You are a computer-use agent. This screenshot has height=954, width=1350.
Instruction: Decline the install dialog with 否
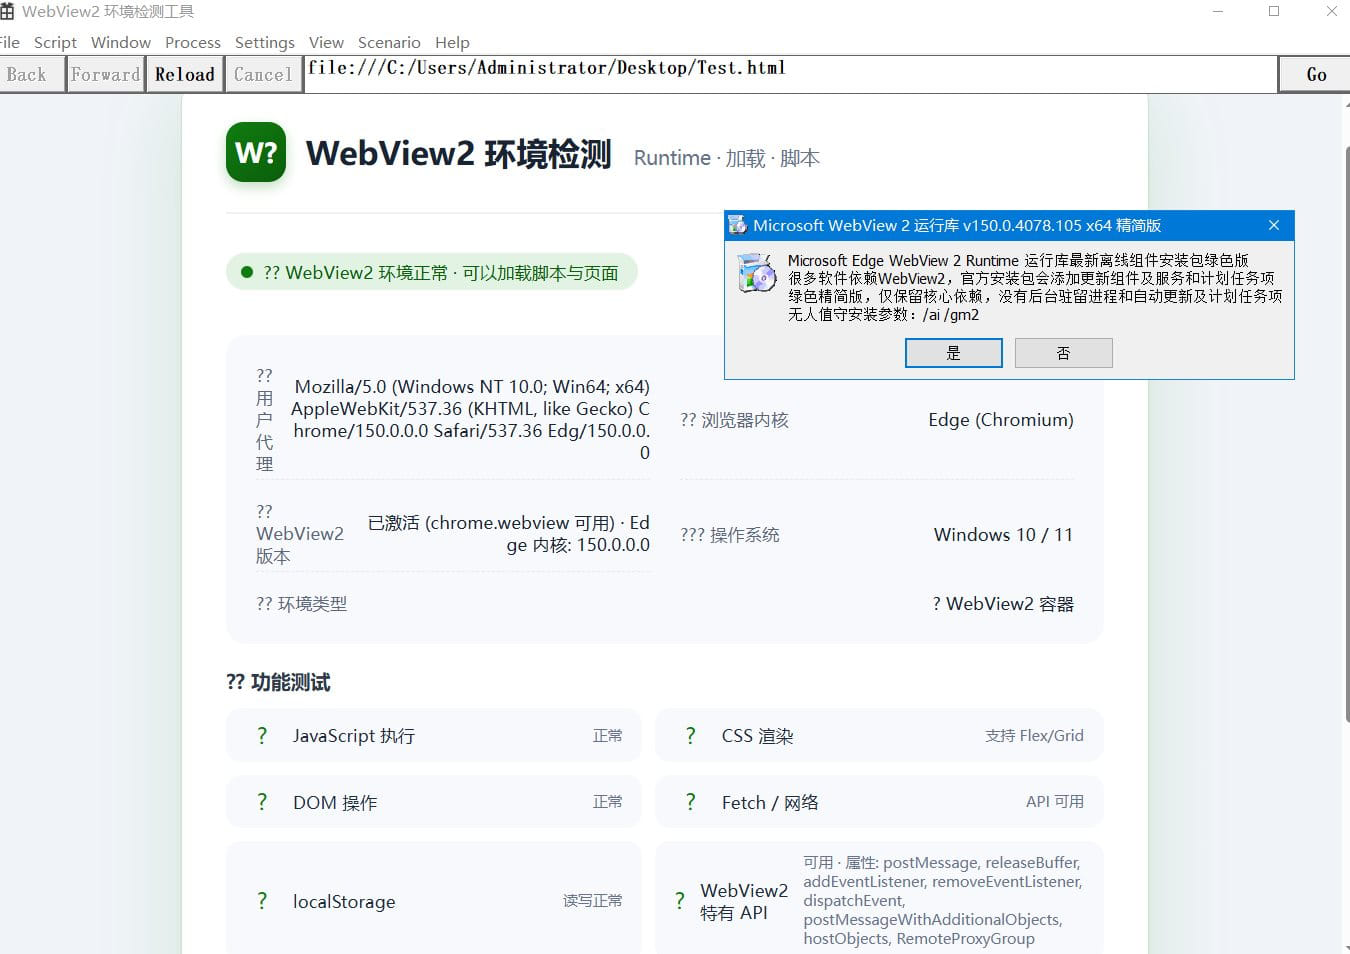1063,353
